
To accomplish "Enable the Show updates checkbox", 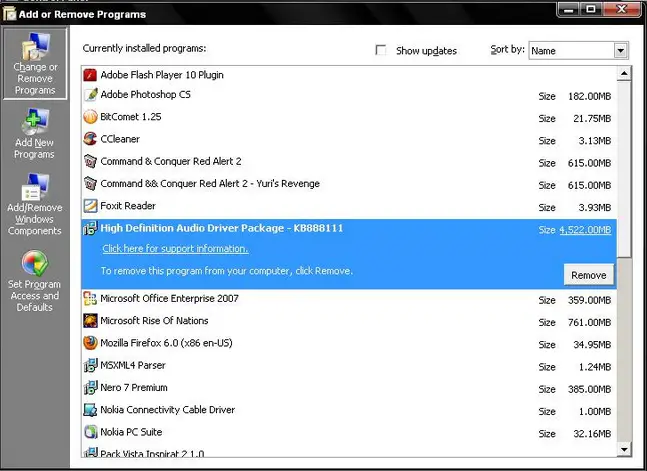I will [x=380, y=50].
